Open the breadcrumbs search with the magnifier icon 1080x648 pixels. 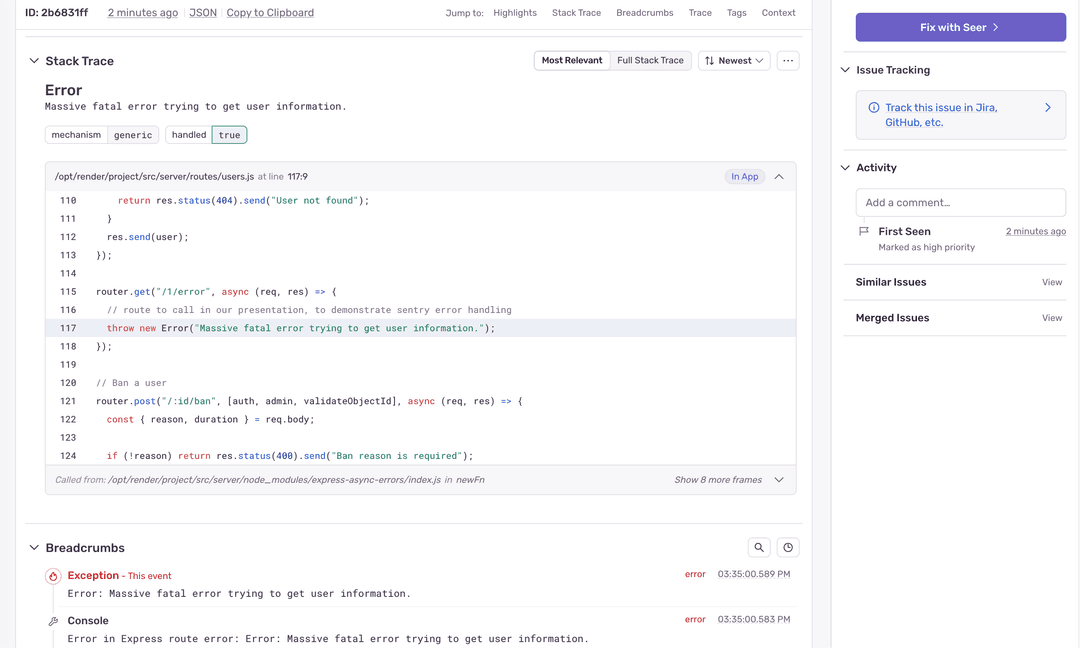pyautogui.click(x=759, y=547)
